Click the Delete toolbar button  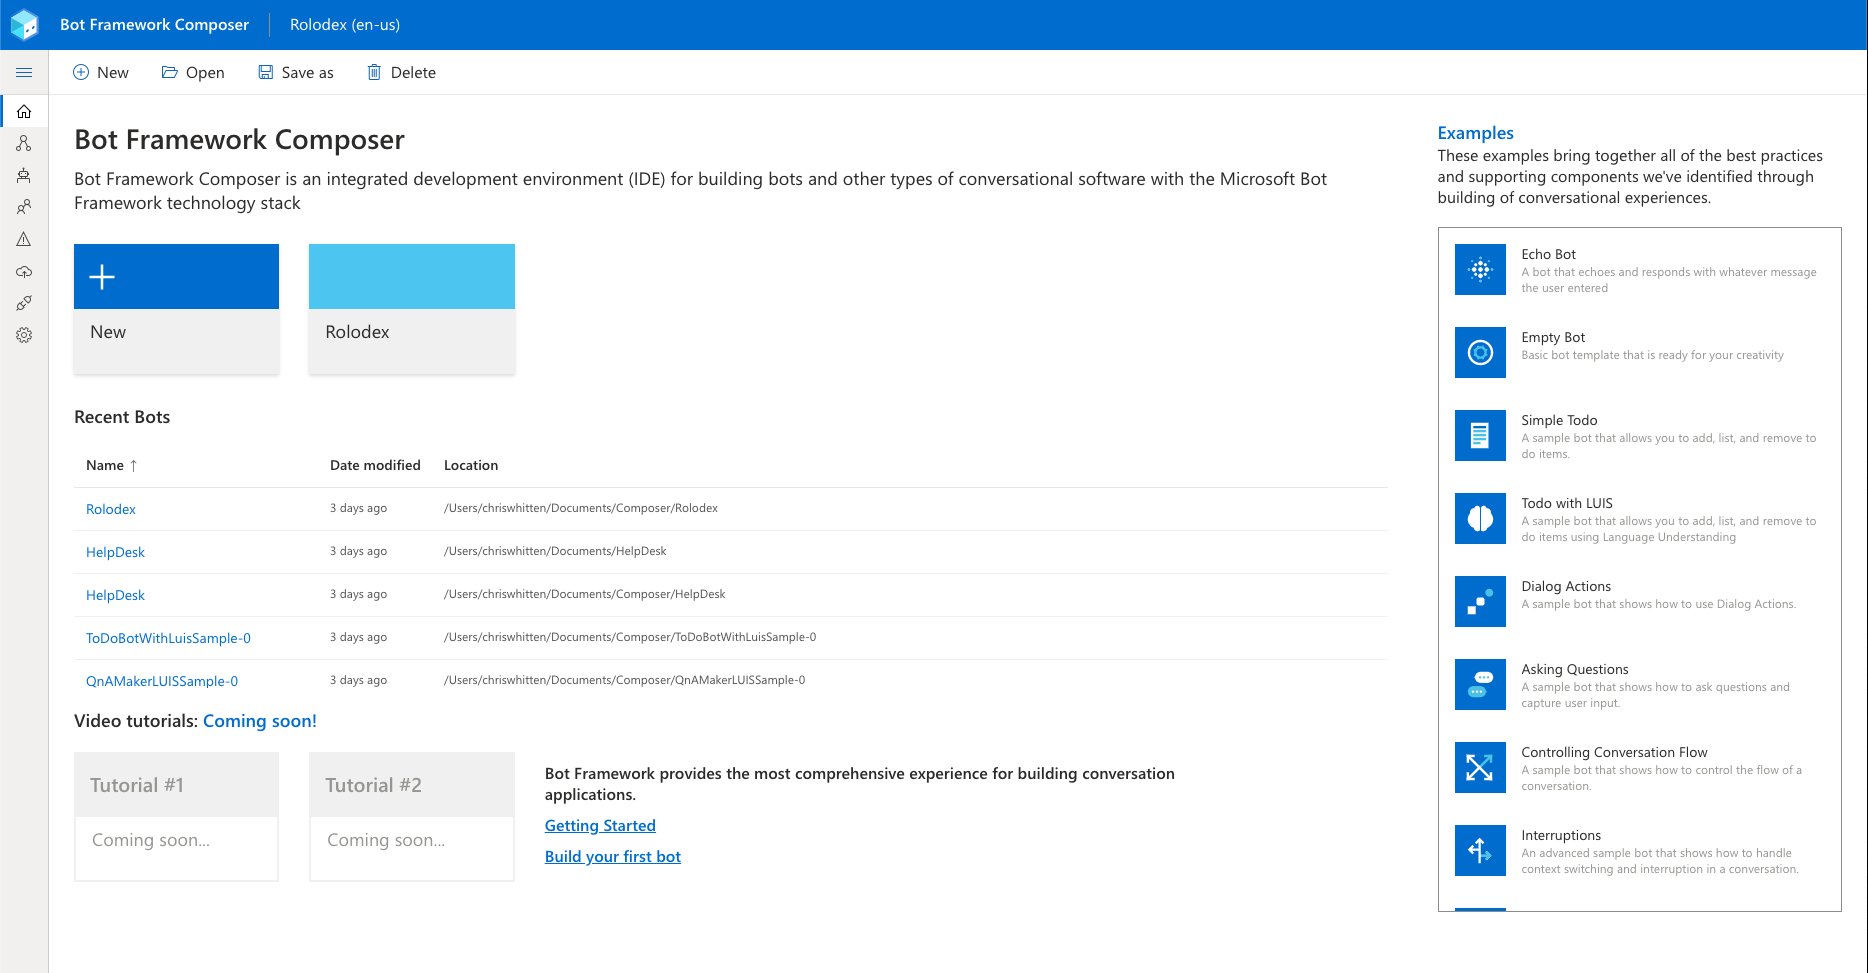(x=402, y=72)
